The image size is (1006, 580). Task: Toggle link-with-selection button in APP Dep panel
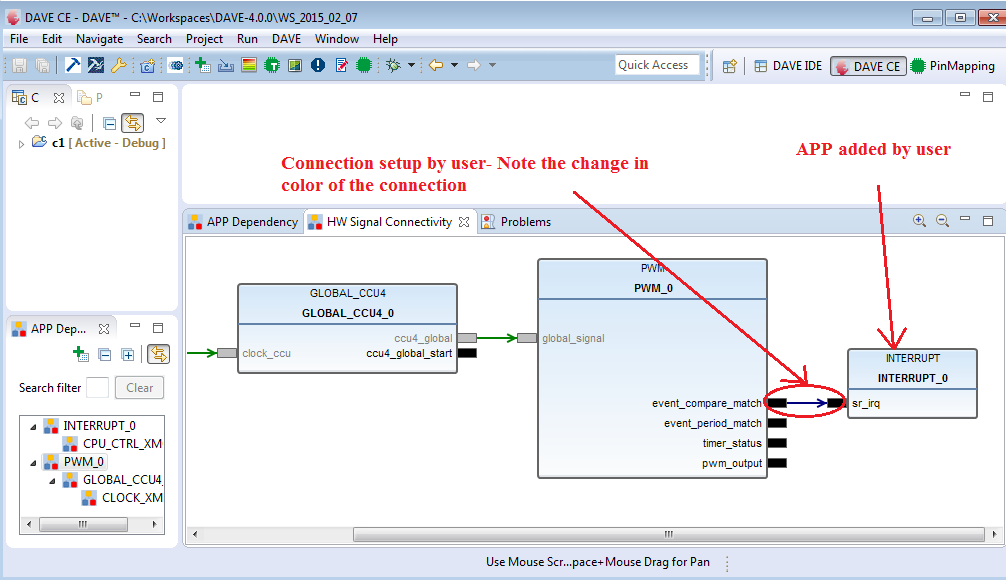158,354
